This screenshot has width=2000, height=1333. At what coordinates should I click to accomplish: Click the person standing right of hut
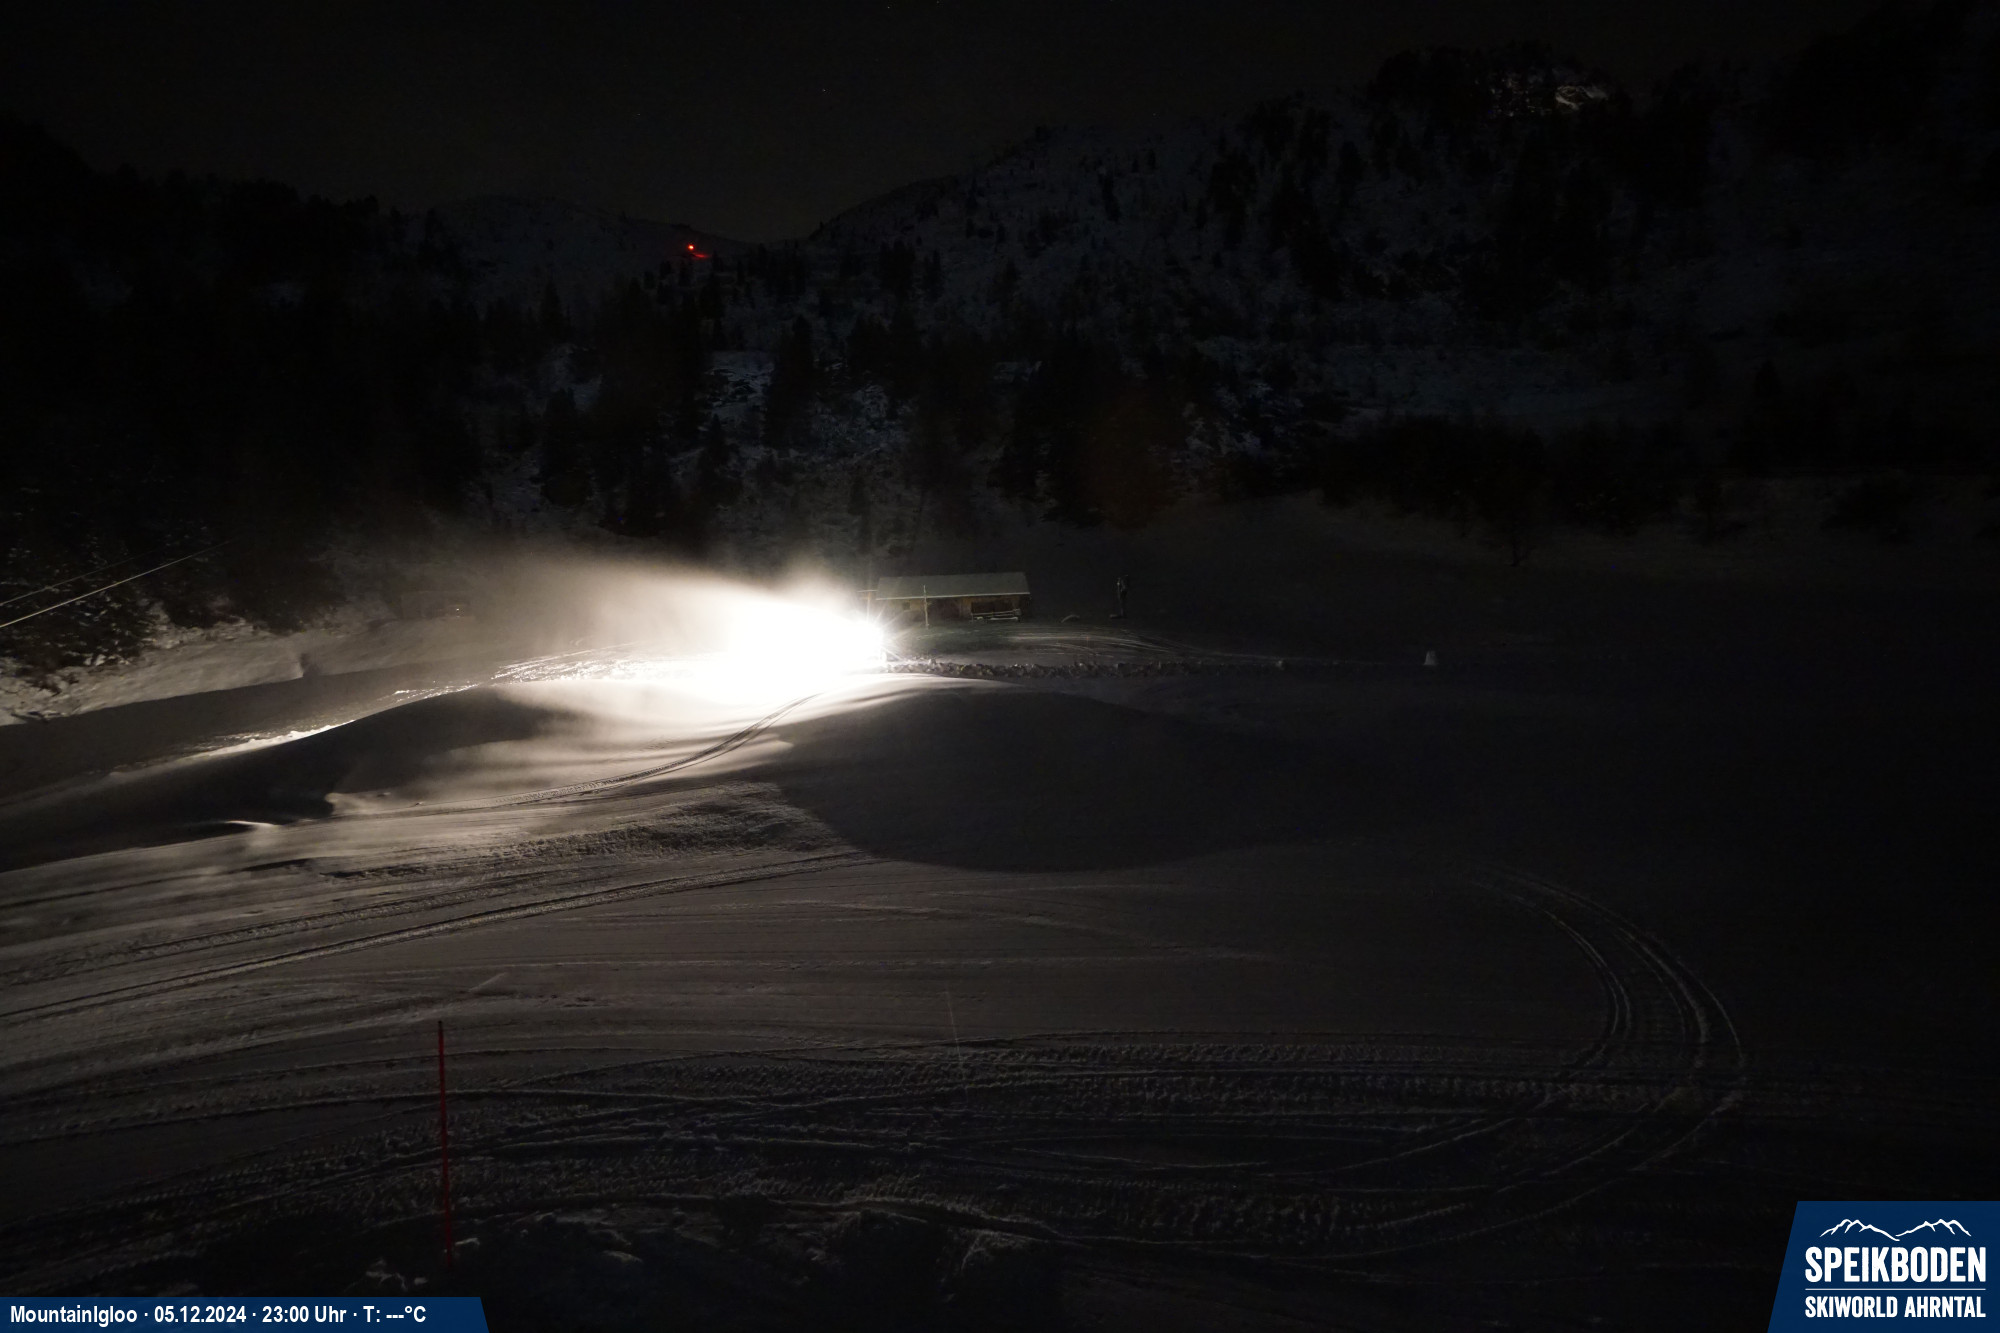[x=1122, y=596]
